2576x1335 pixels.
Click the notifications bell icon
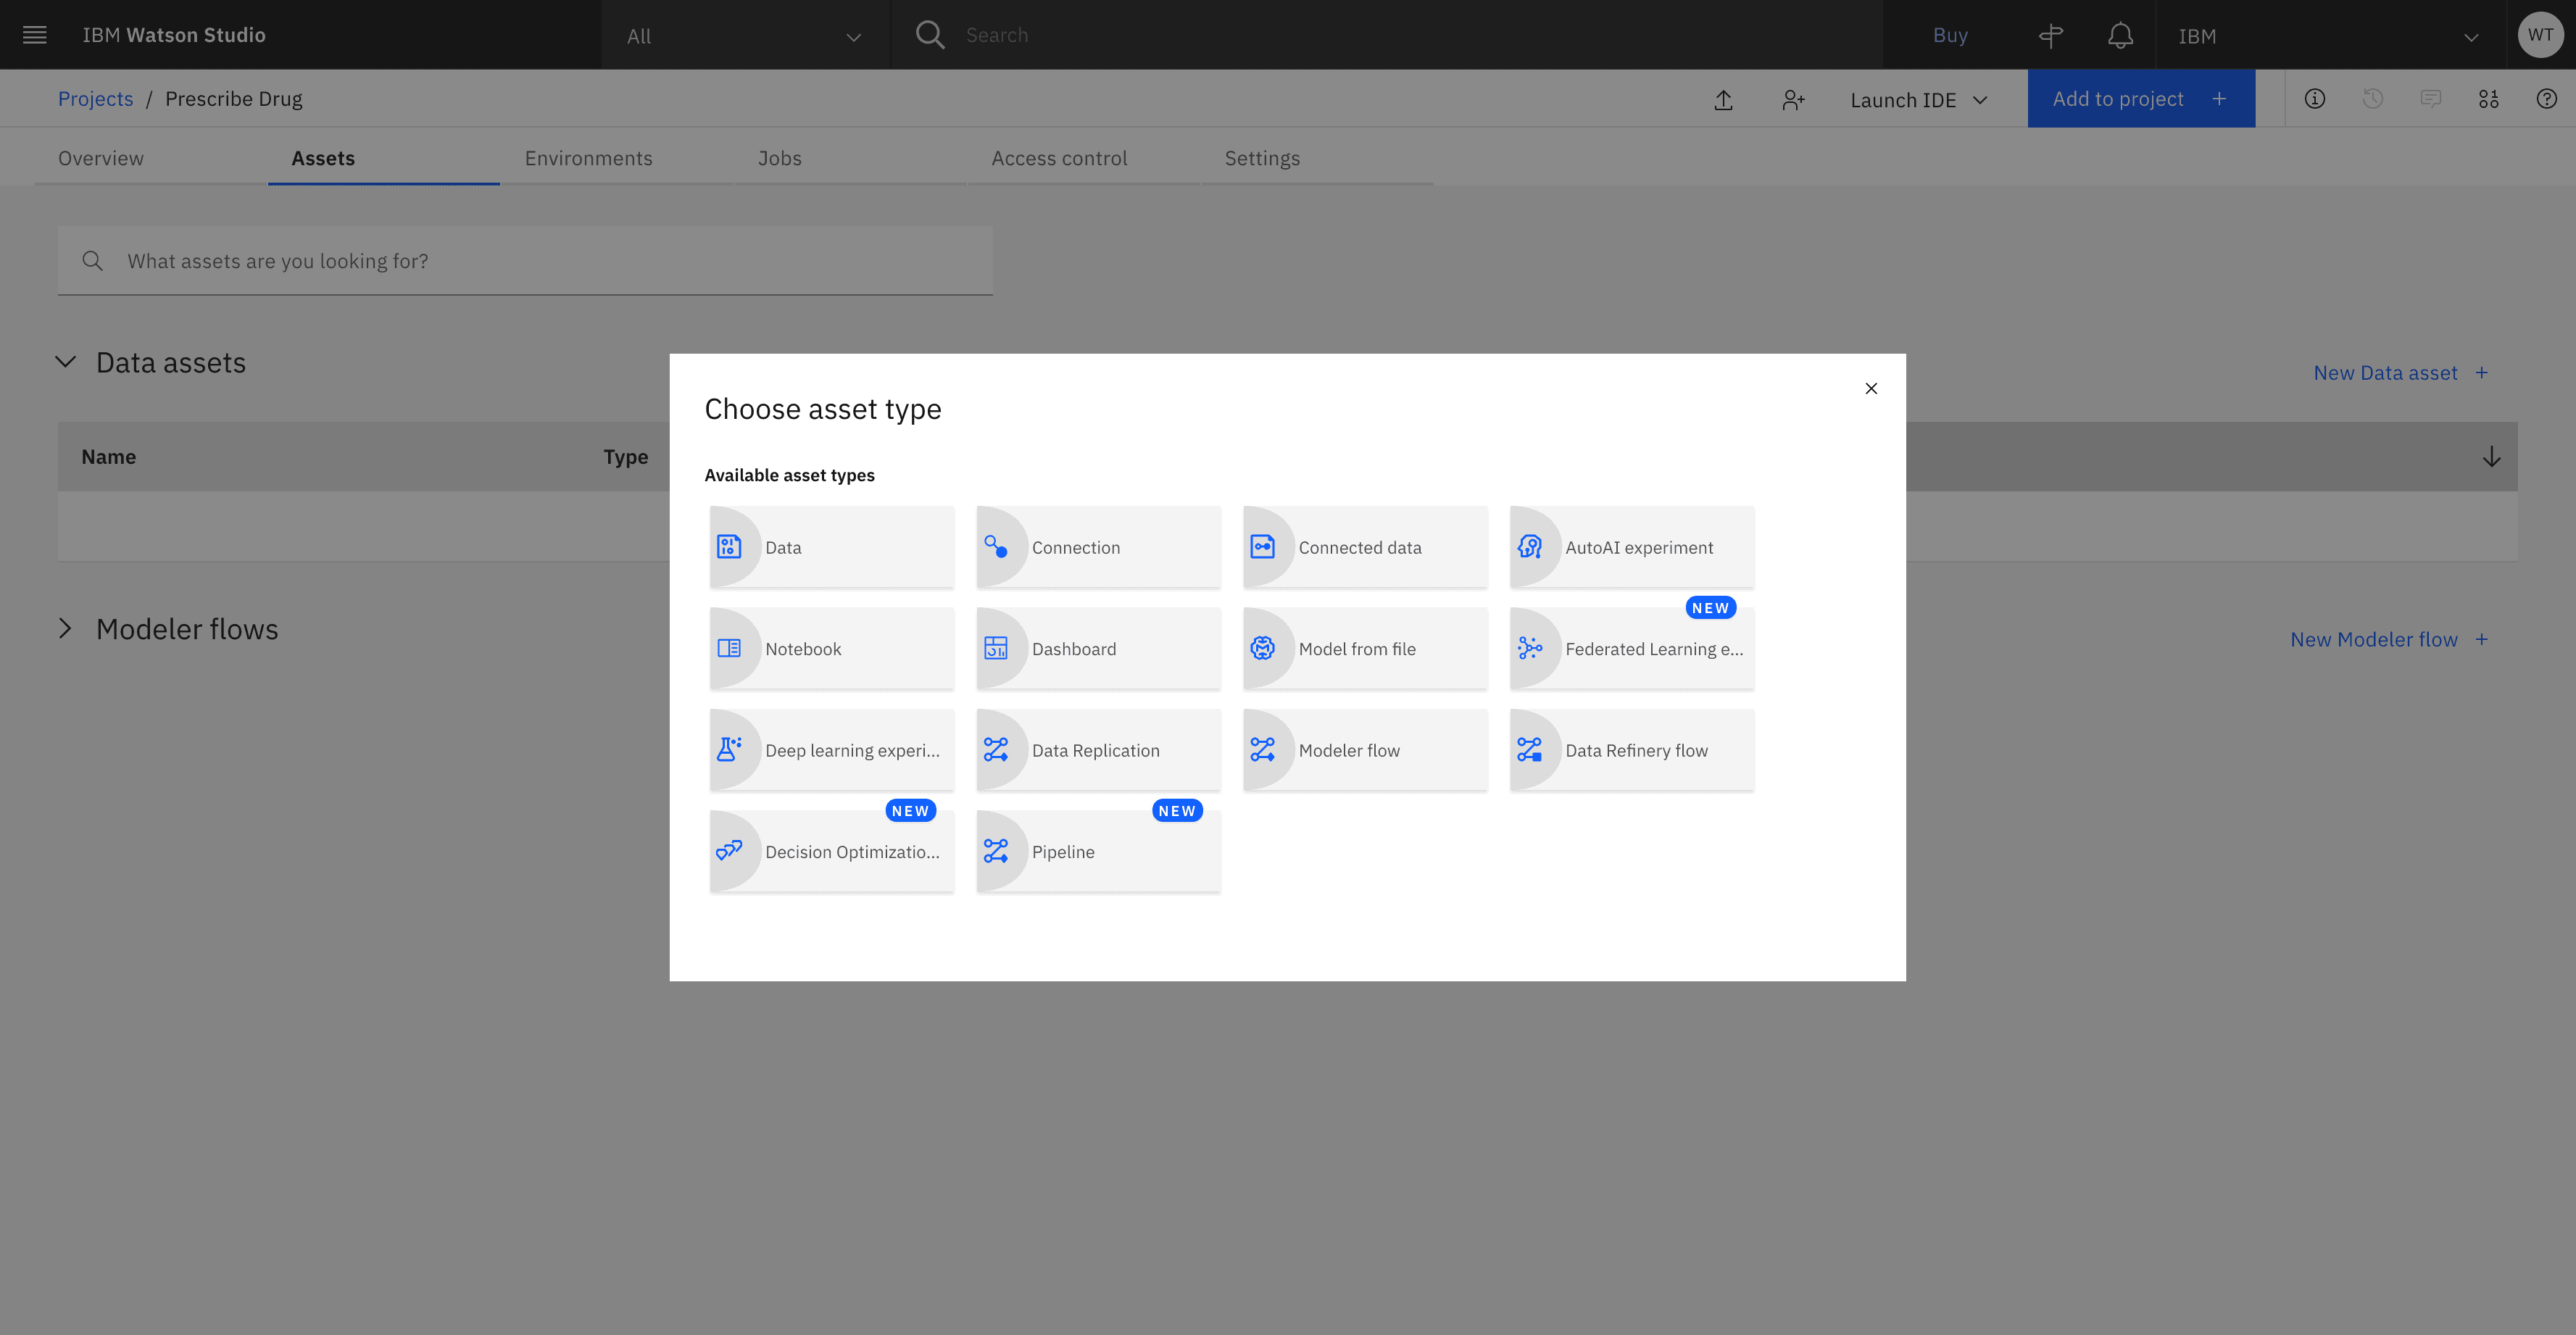coord(2120,36)
